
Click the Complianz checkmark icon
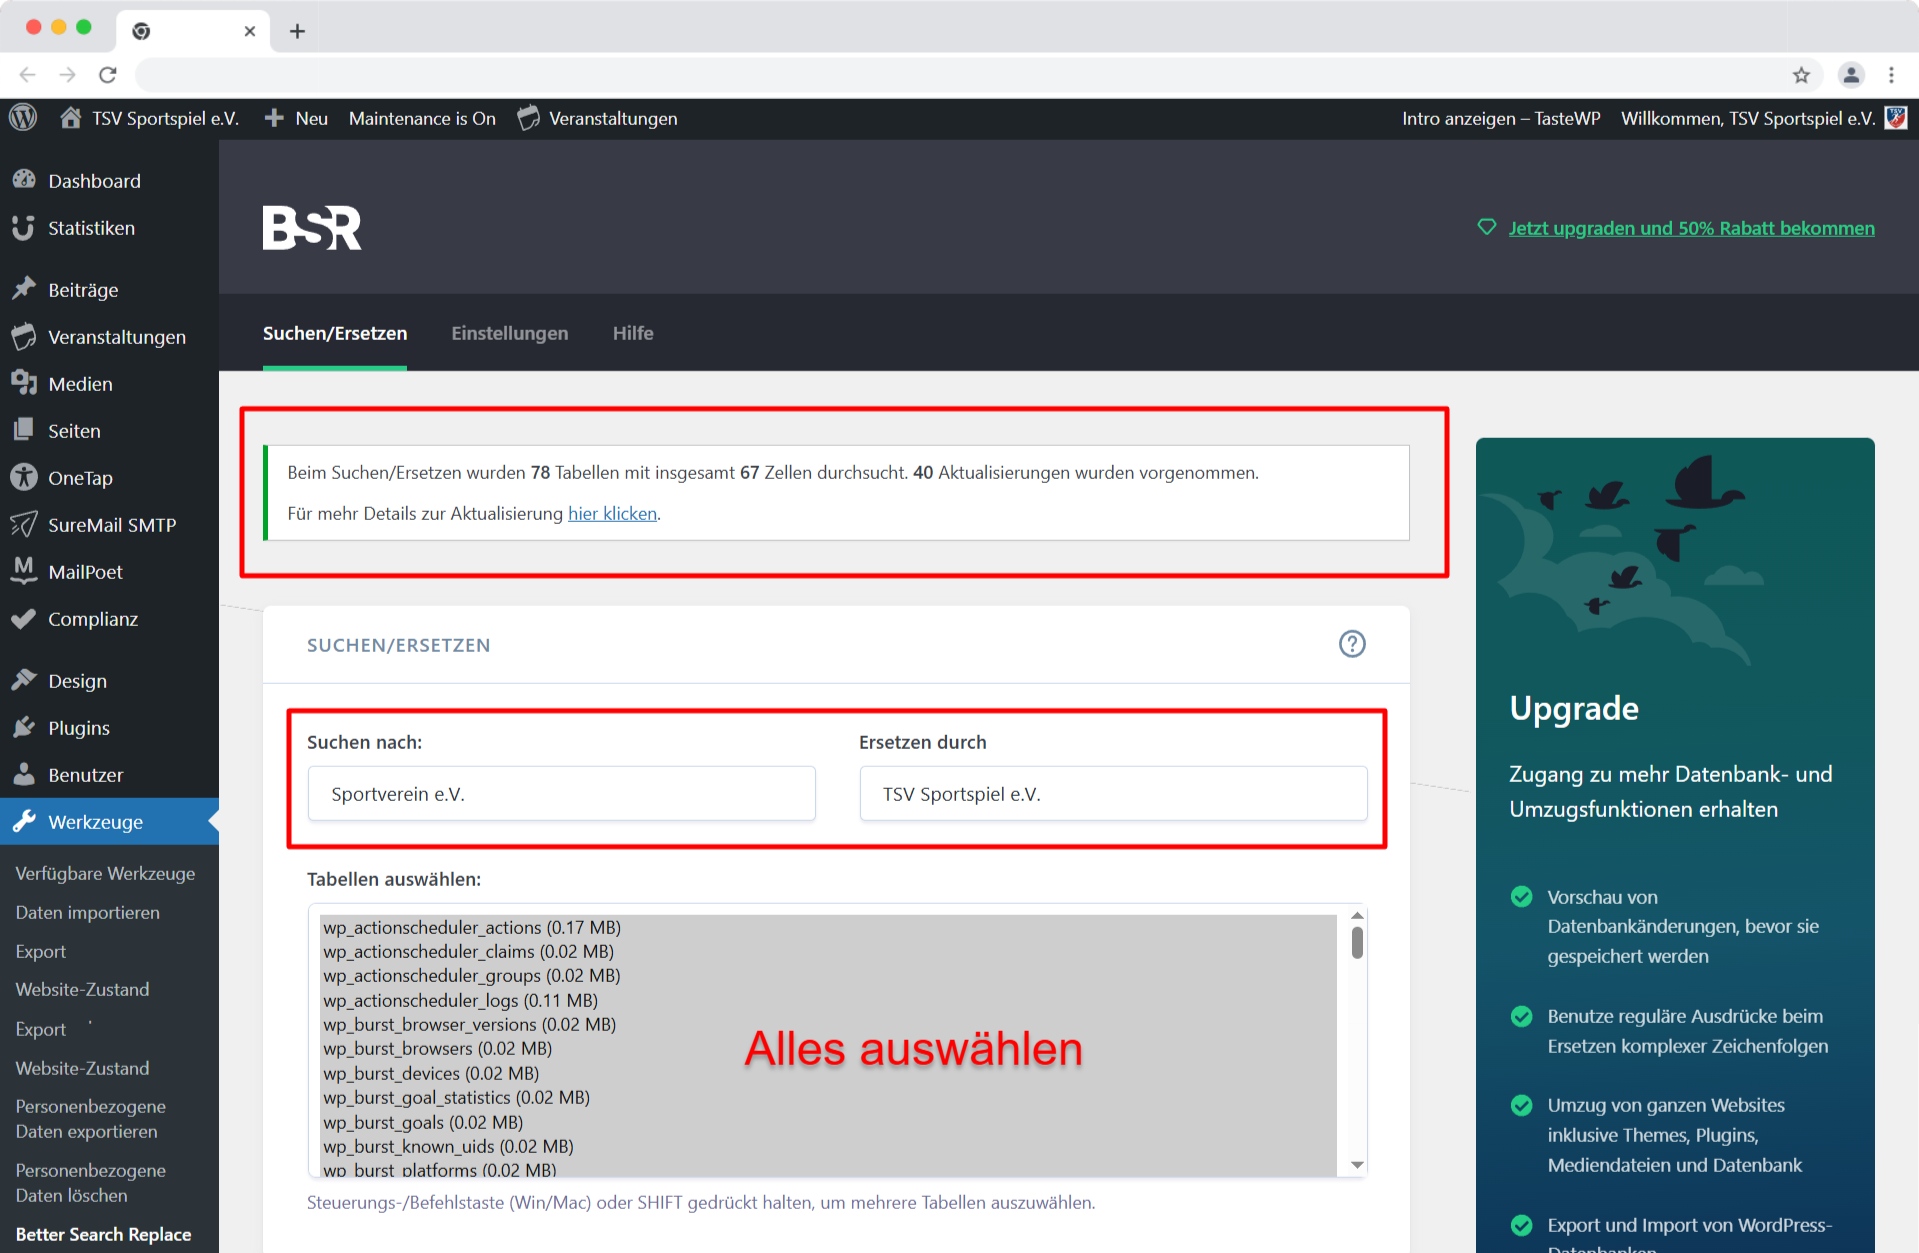pos(24,618)
